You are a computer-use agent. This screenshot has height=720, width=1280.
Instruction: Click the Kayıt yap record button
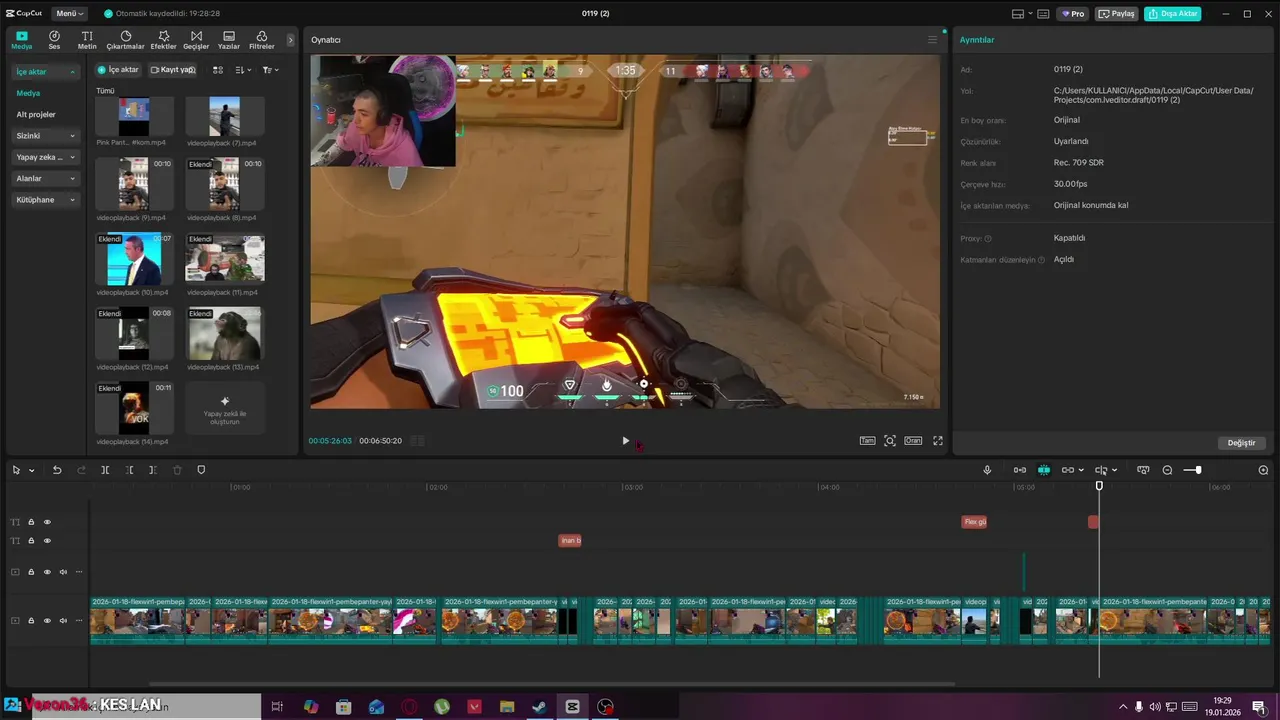172,70
